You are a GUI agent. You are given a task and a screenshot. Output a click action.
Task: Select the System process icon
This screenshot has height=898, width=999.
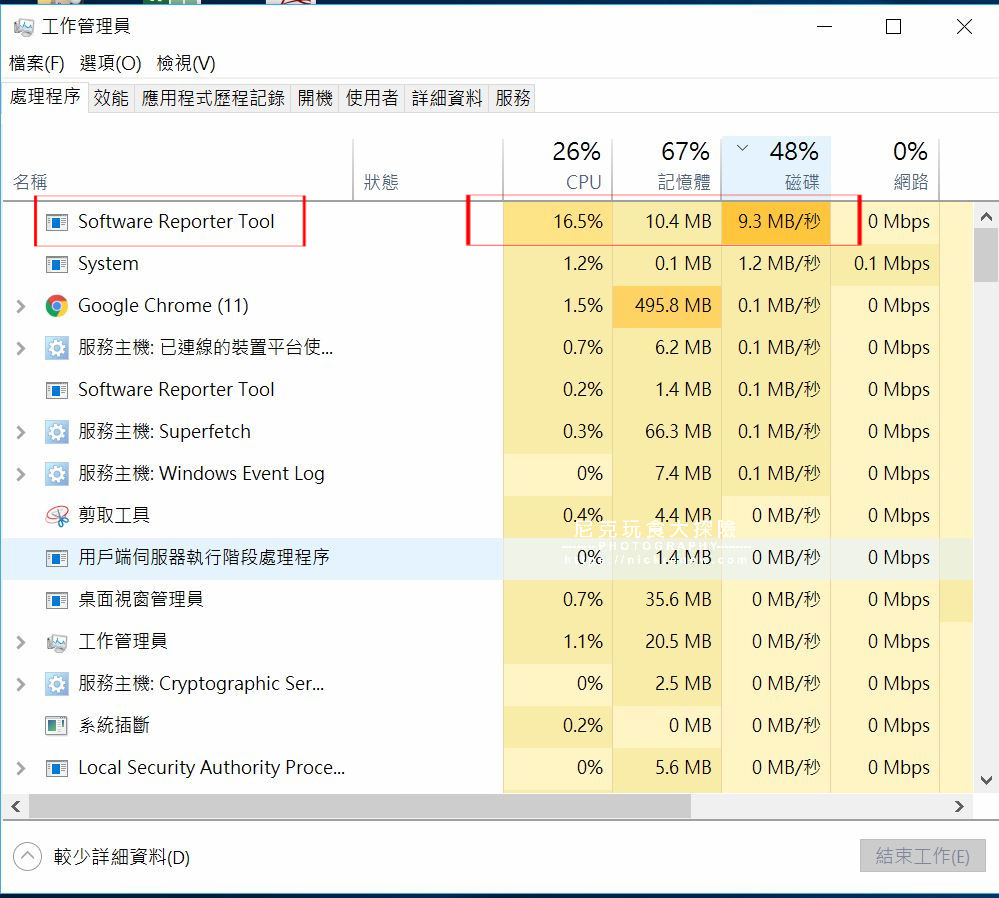coord(57,264)
